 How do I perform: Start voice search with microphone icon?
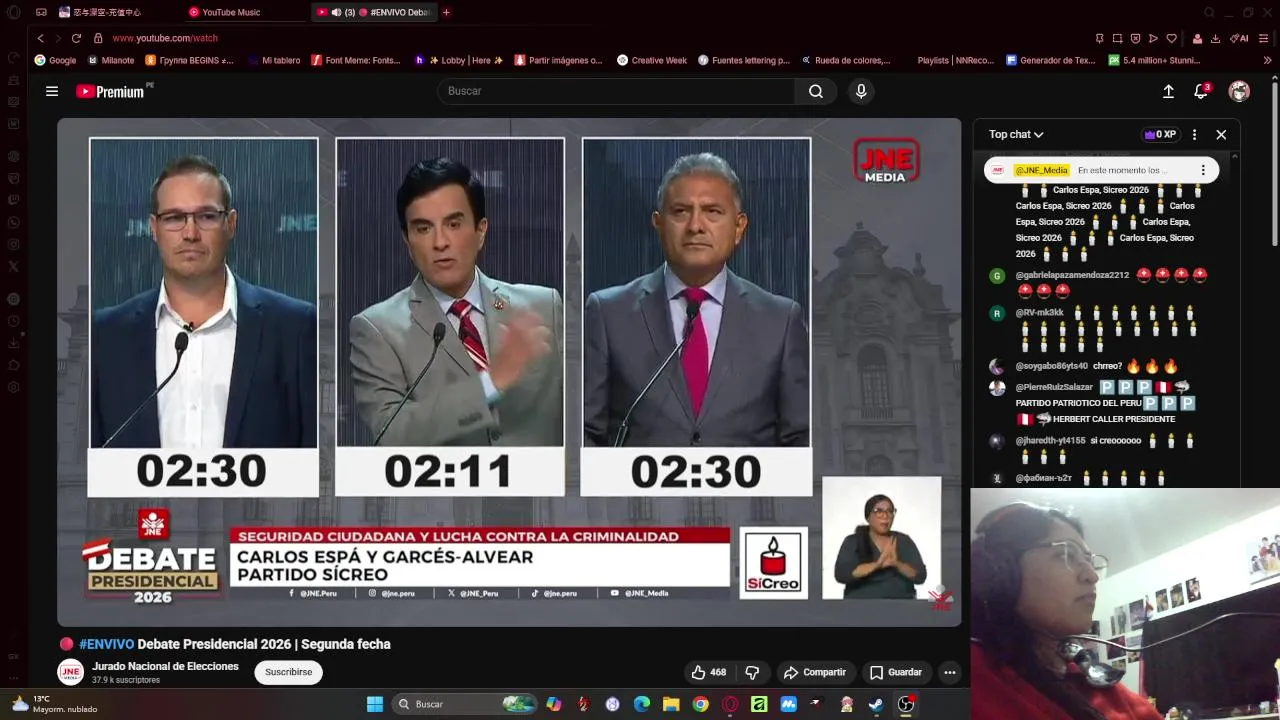[861, 91]
